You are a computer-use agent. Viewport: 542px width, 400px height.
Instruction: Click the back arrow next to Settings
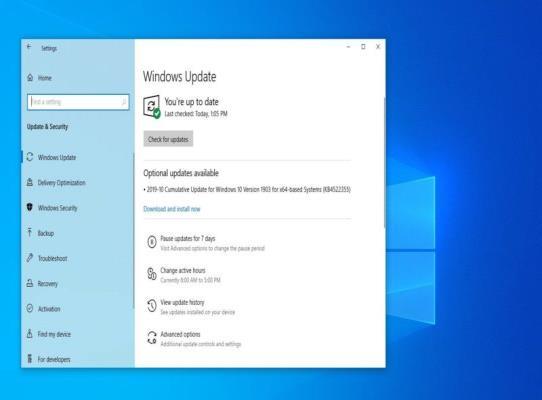click(x=29, y=47)
